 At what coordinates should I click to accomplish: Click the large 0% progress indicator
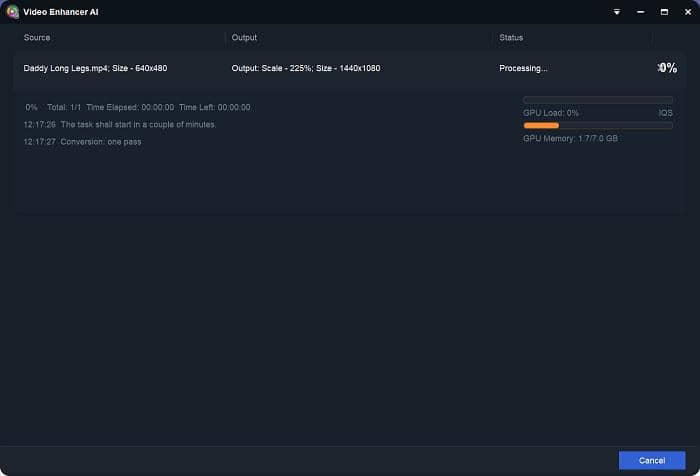coord(667,68)
